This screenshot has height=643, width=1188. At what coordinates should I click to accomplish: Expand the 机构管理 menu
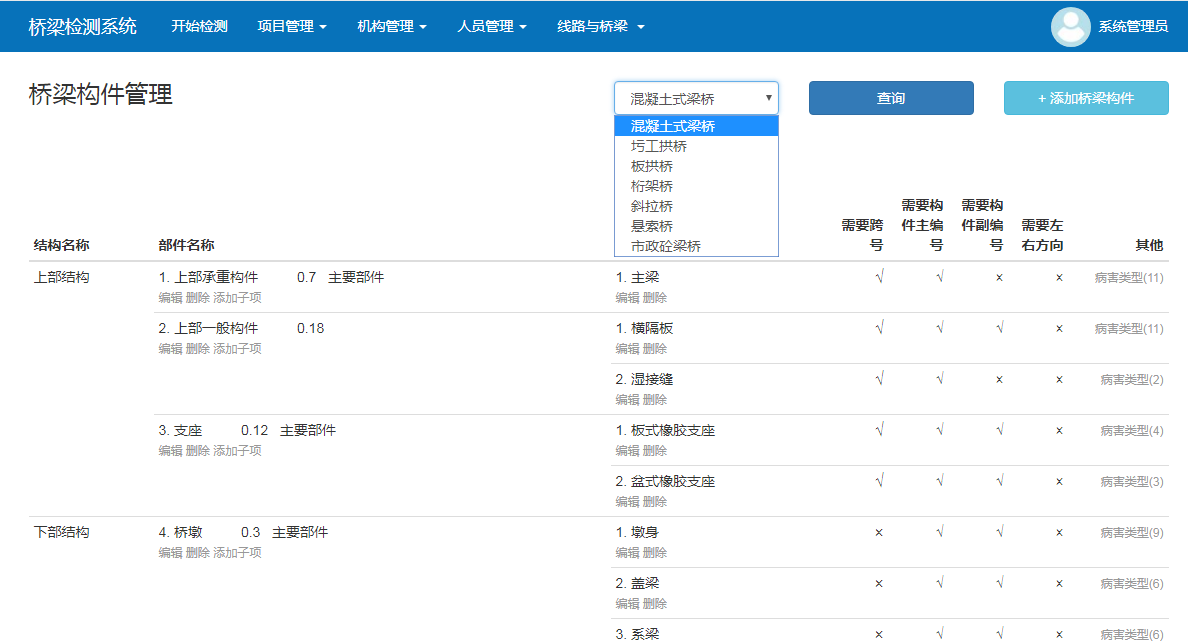coord(392,27)
